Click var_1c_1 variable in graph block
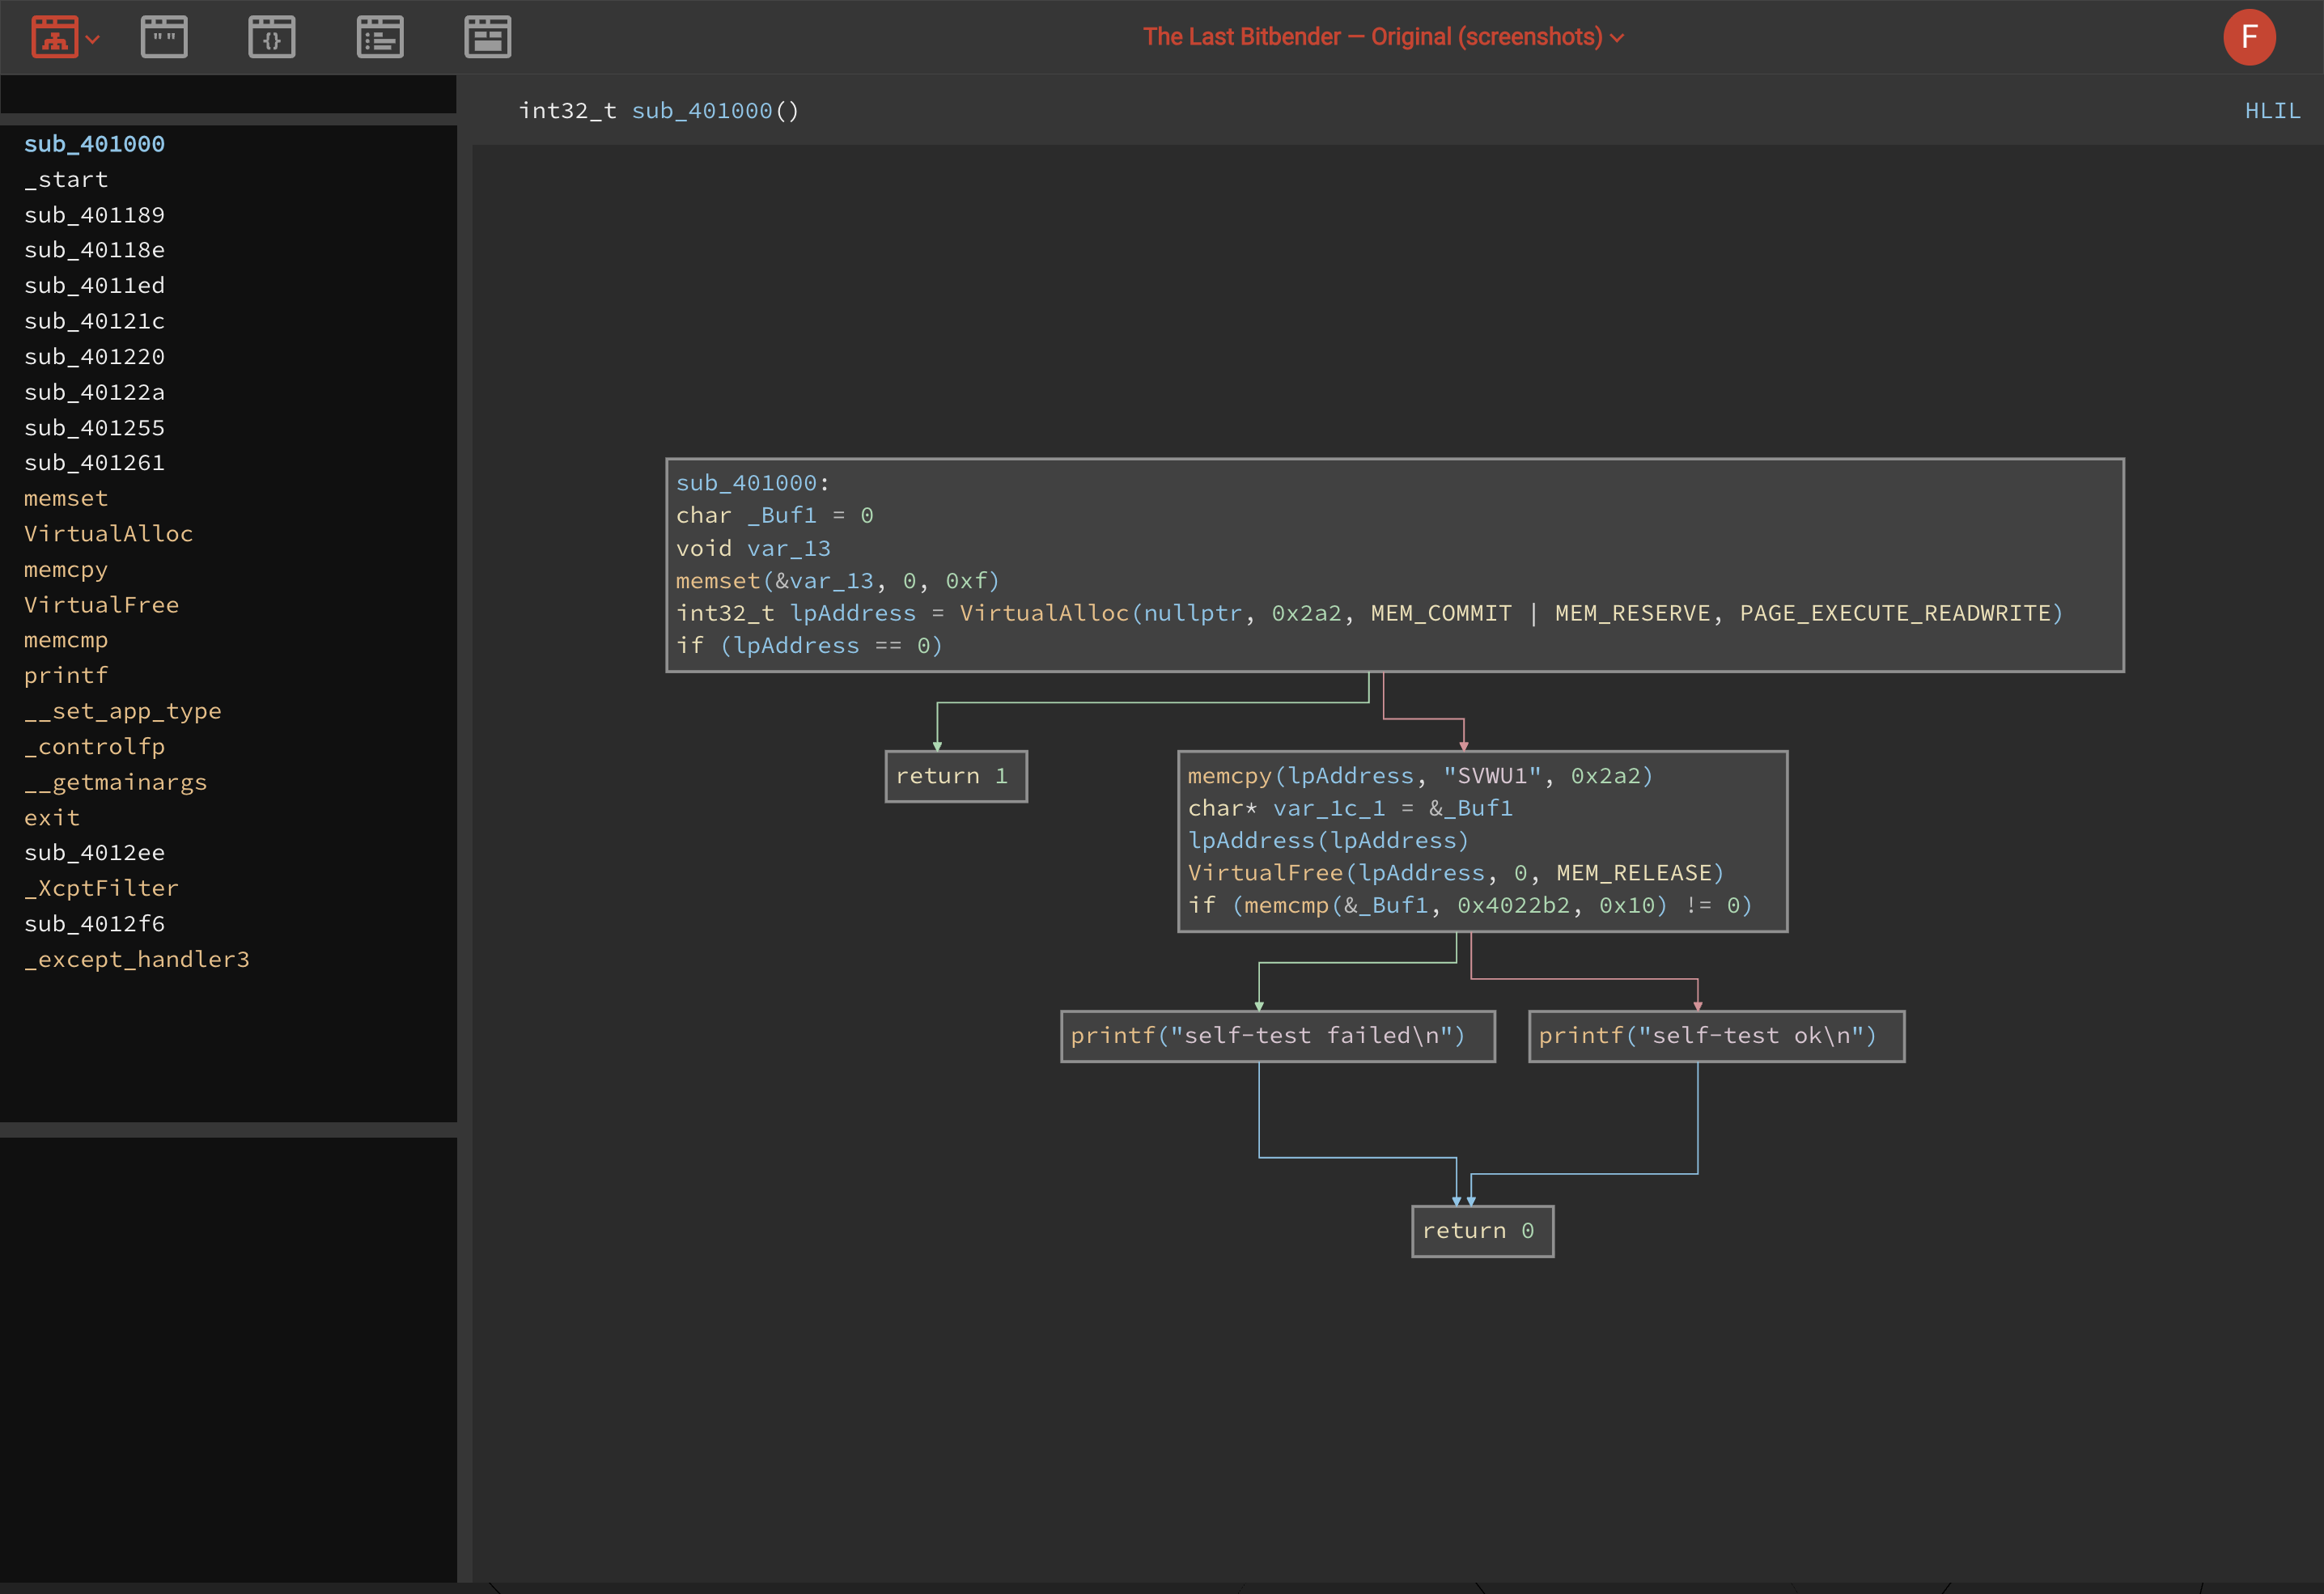Screen dimensions: 2324x1594 click(x=1329, y=808)
